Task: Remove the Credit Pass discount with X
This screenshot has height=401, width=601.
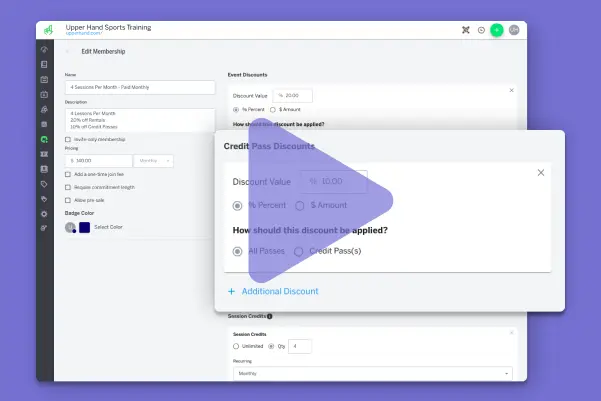Action: coord(541,173)
